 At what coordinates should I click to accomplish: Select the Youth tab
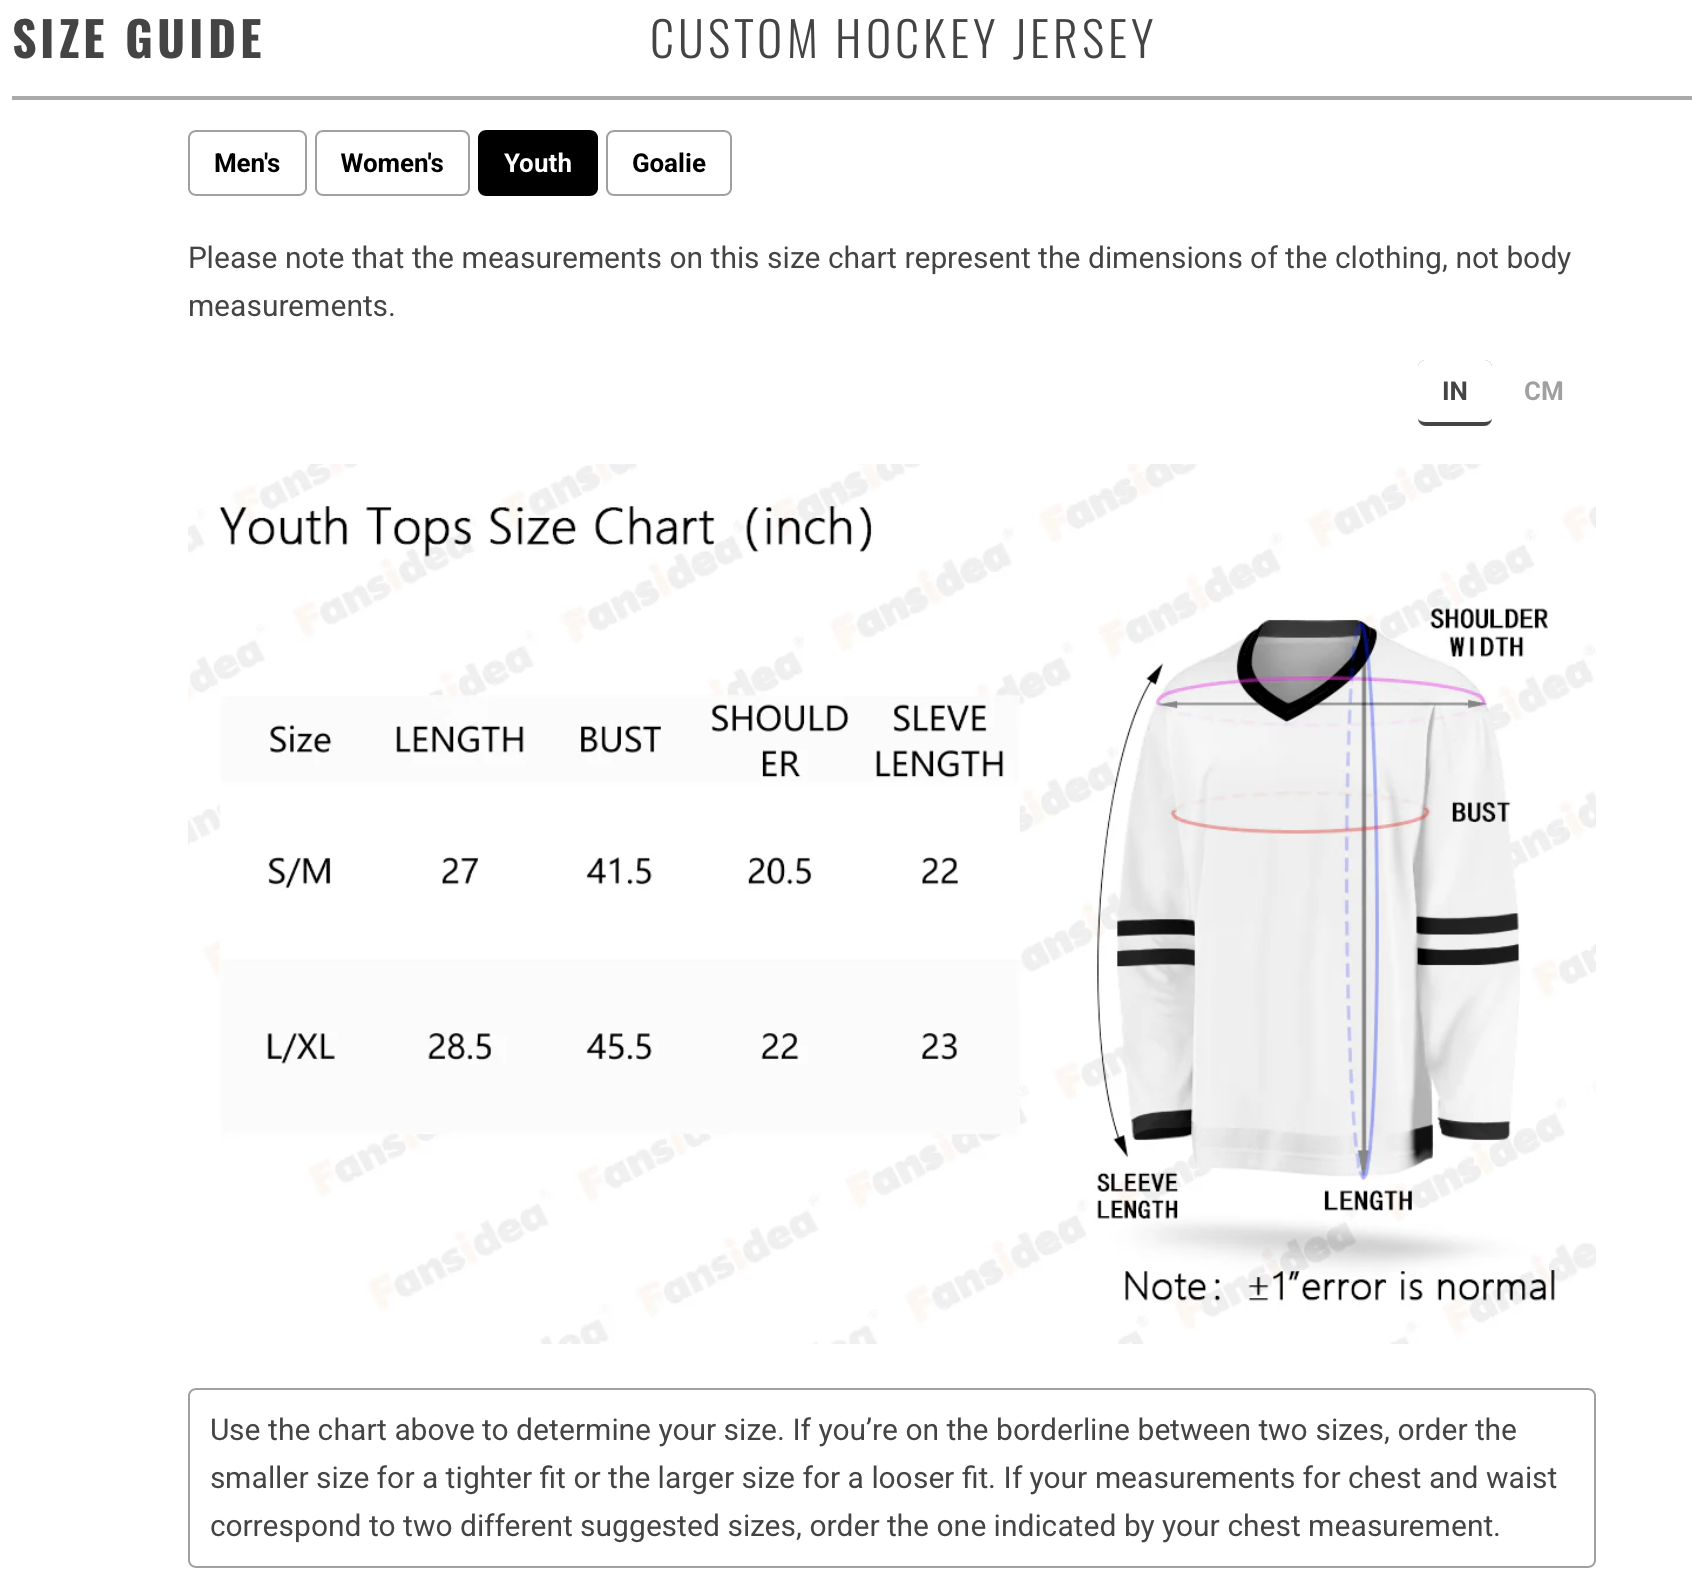[x=537, y=163]
